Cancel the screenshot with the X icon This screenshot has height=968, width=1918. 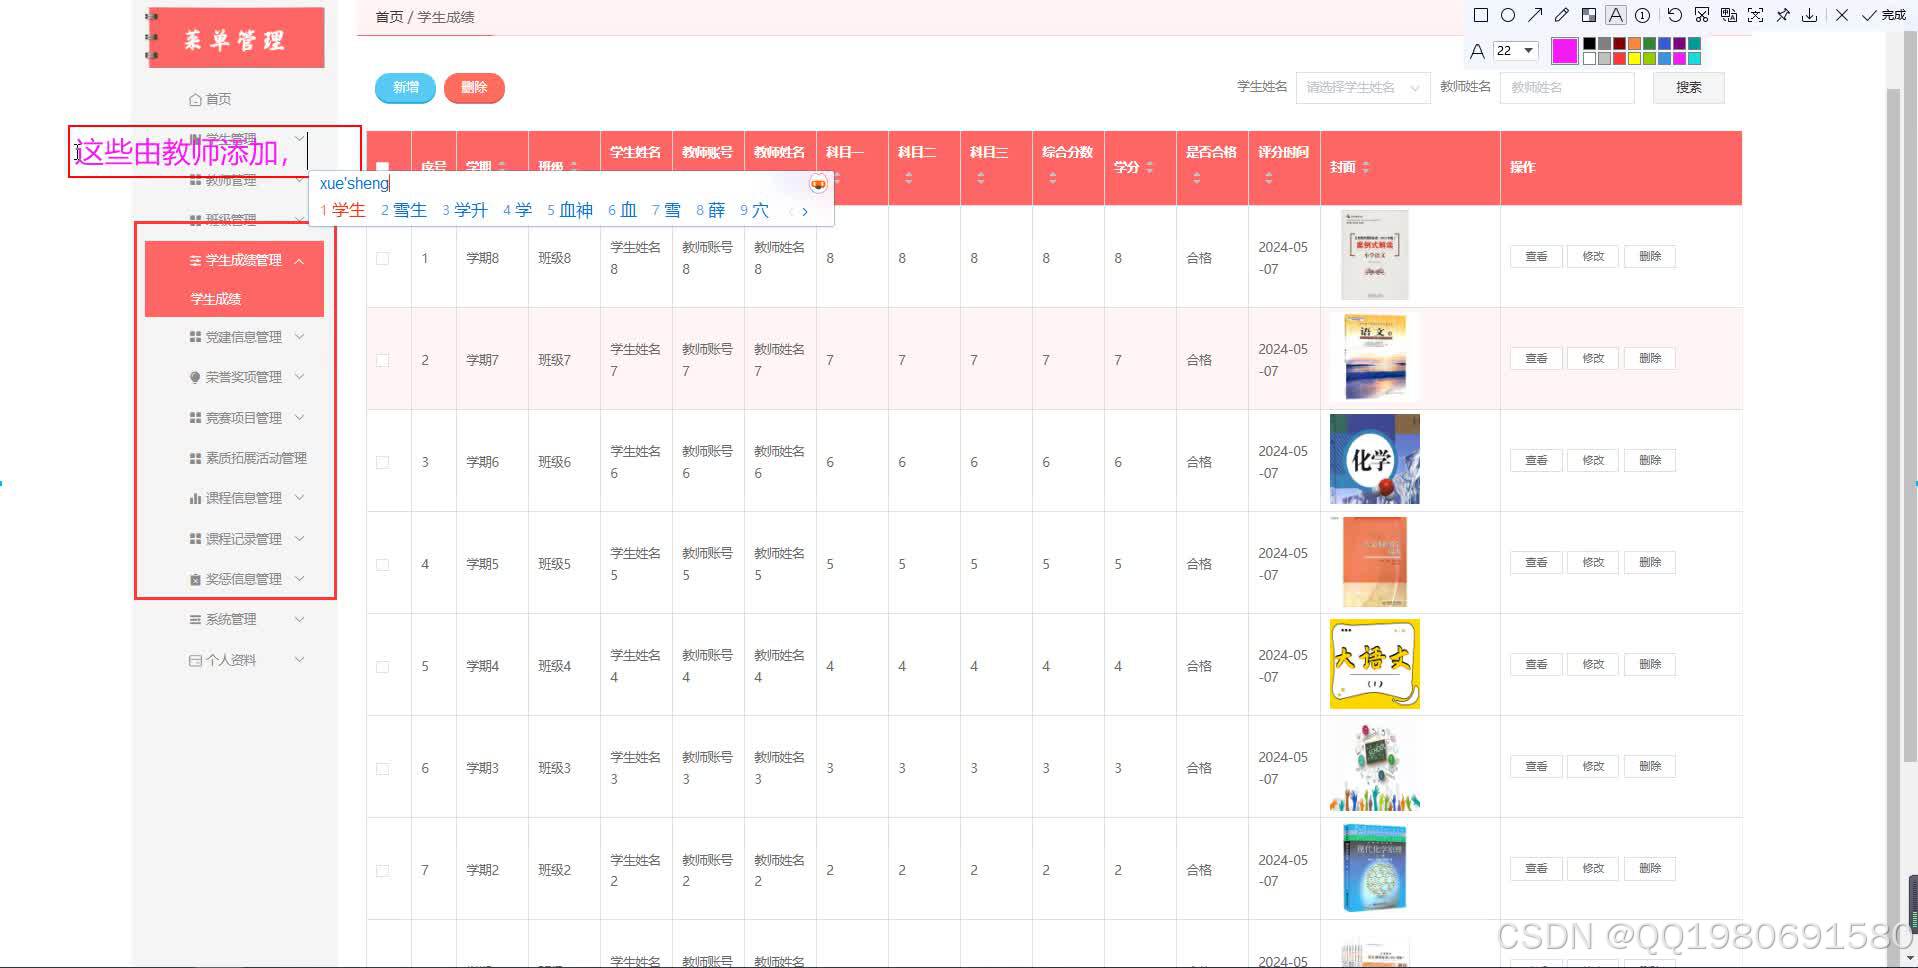point(1842,15)
